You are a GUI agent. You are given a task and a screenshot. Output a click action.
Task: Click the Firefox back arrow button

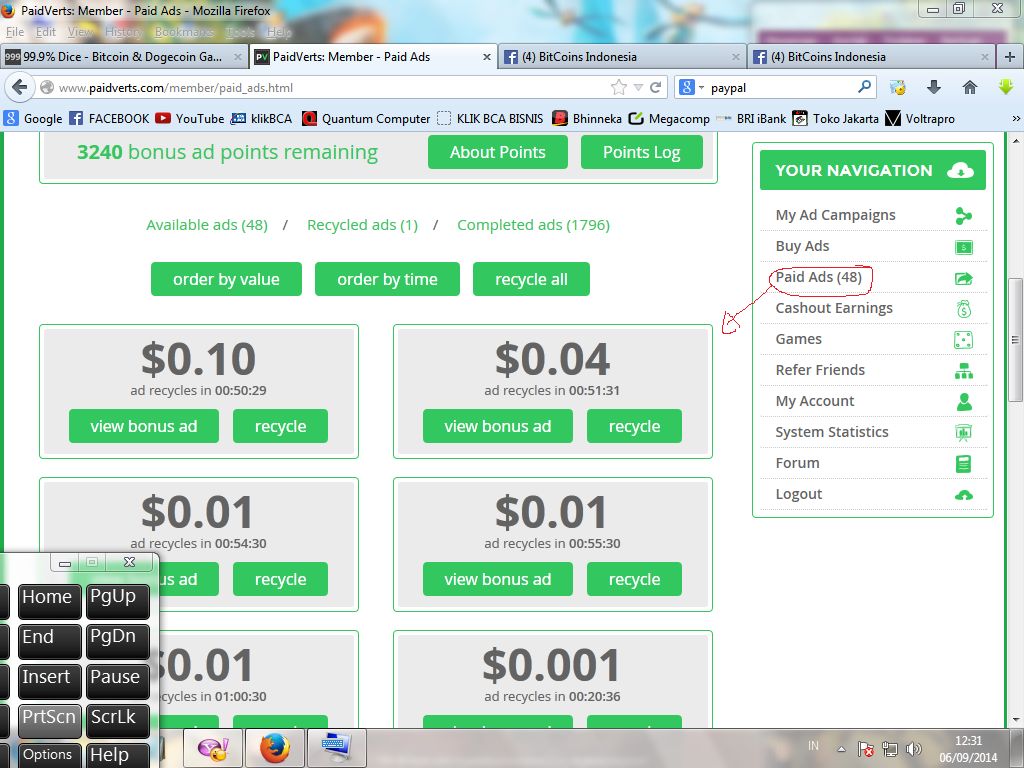point(20,87)
